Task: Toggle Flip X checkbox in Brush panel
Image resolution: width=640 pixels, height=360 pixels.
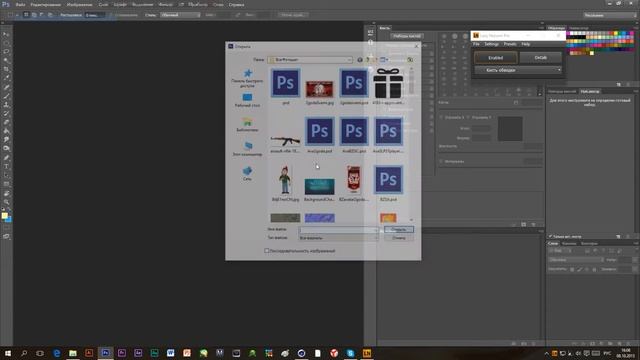Action: (x=441, y=117)
